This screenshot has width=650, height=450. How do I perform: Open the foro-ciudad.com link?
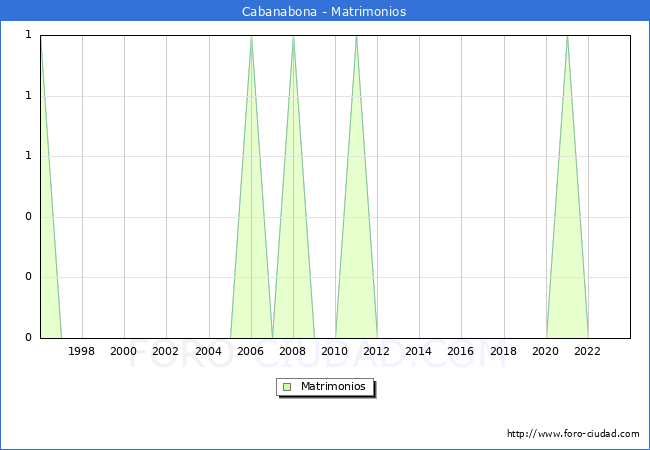tap(573, 434)
